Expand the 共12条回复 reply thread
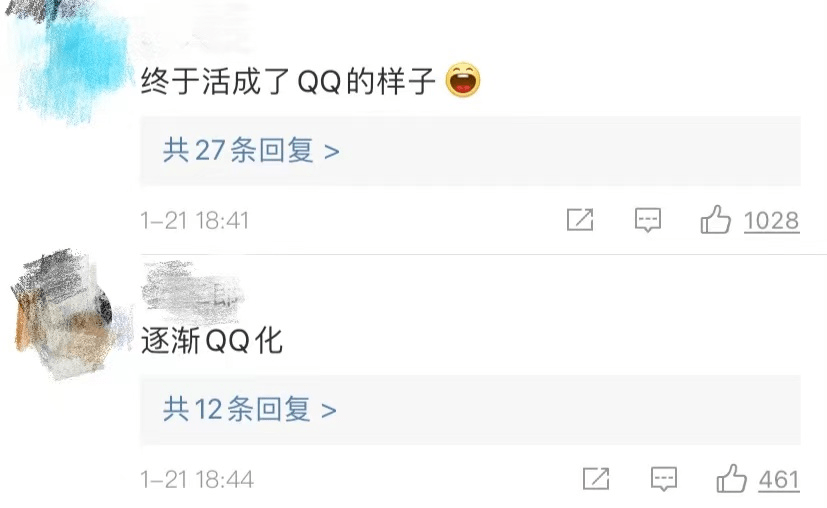This screenshot has width=827, height=508. (470, 410)
